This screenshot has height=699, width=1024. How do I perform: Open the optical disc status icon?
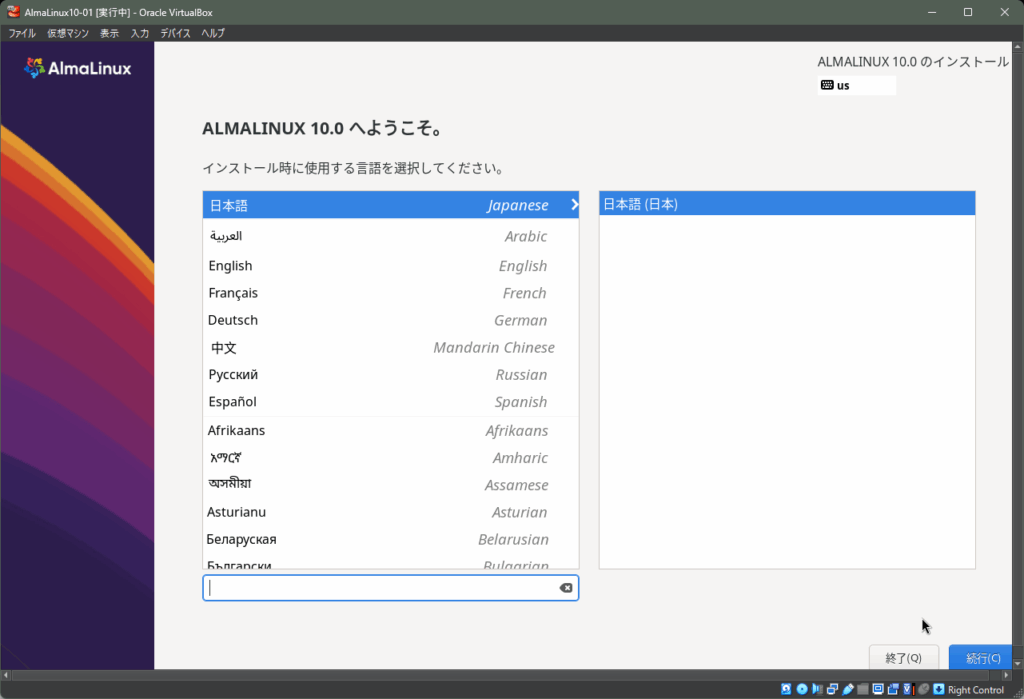click(x=802, y=689)
